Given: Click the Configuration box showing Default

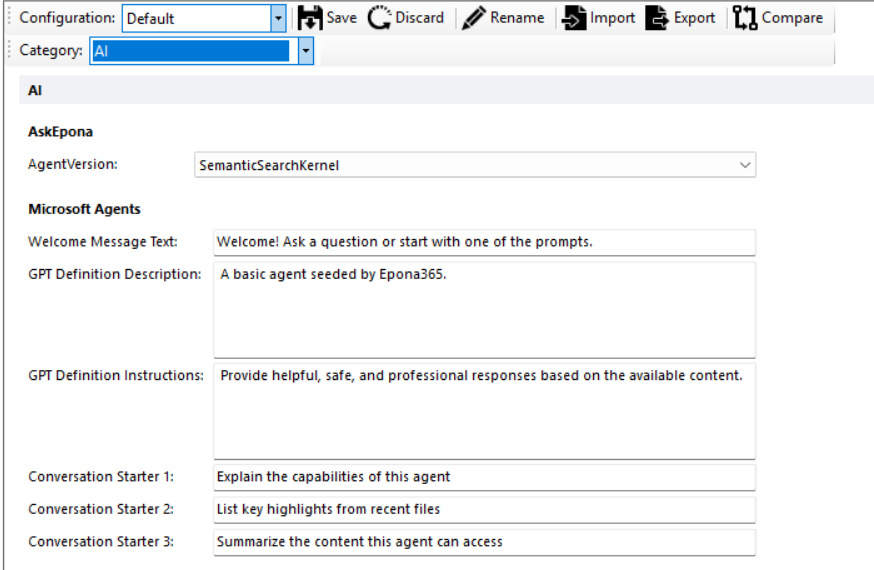Looking at the screenshot, I should (196, 18).
